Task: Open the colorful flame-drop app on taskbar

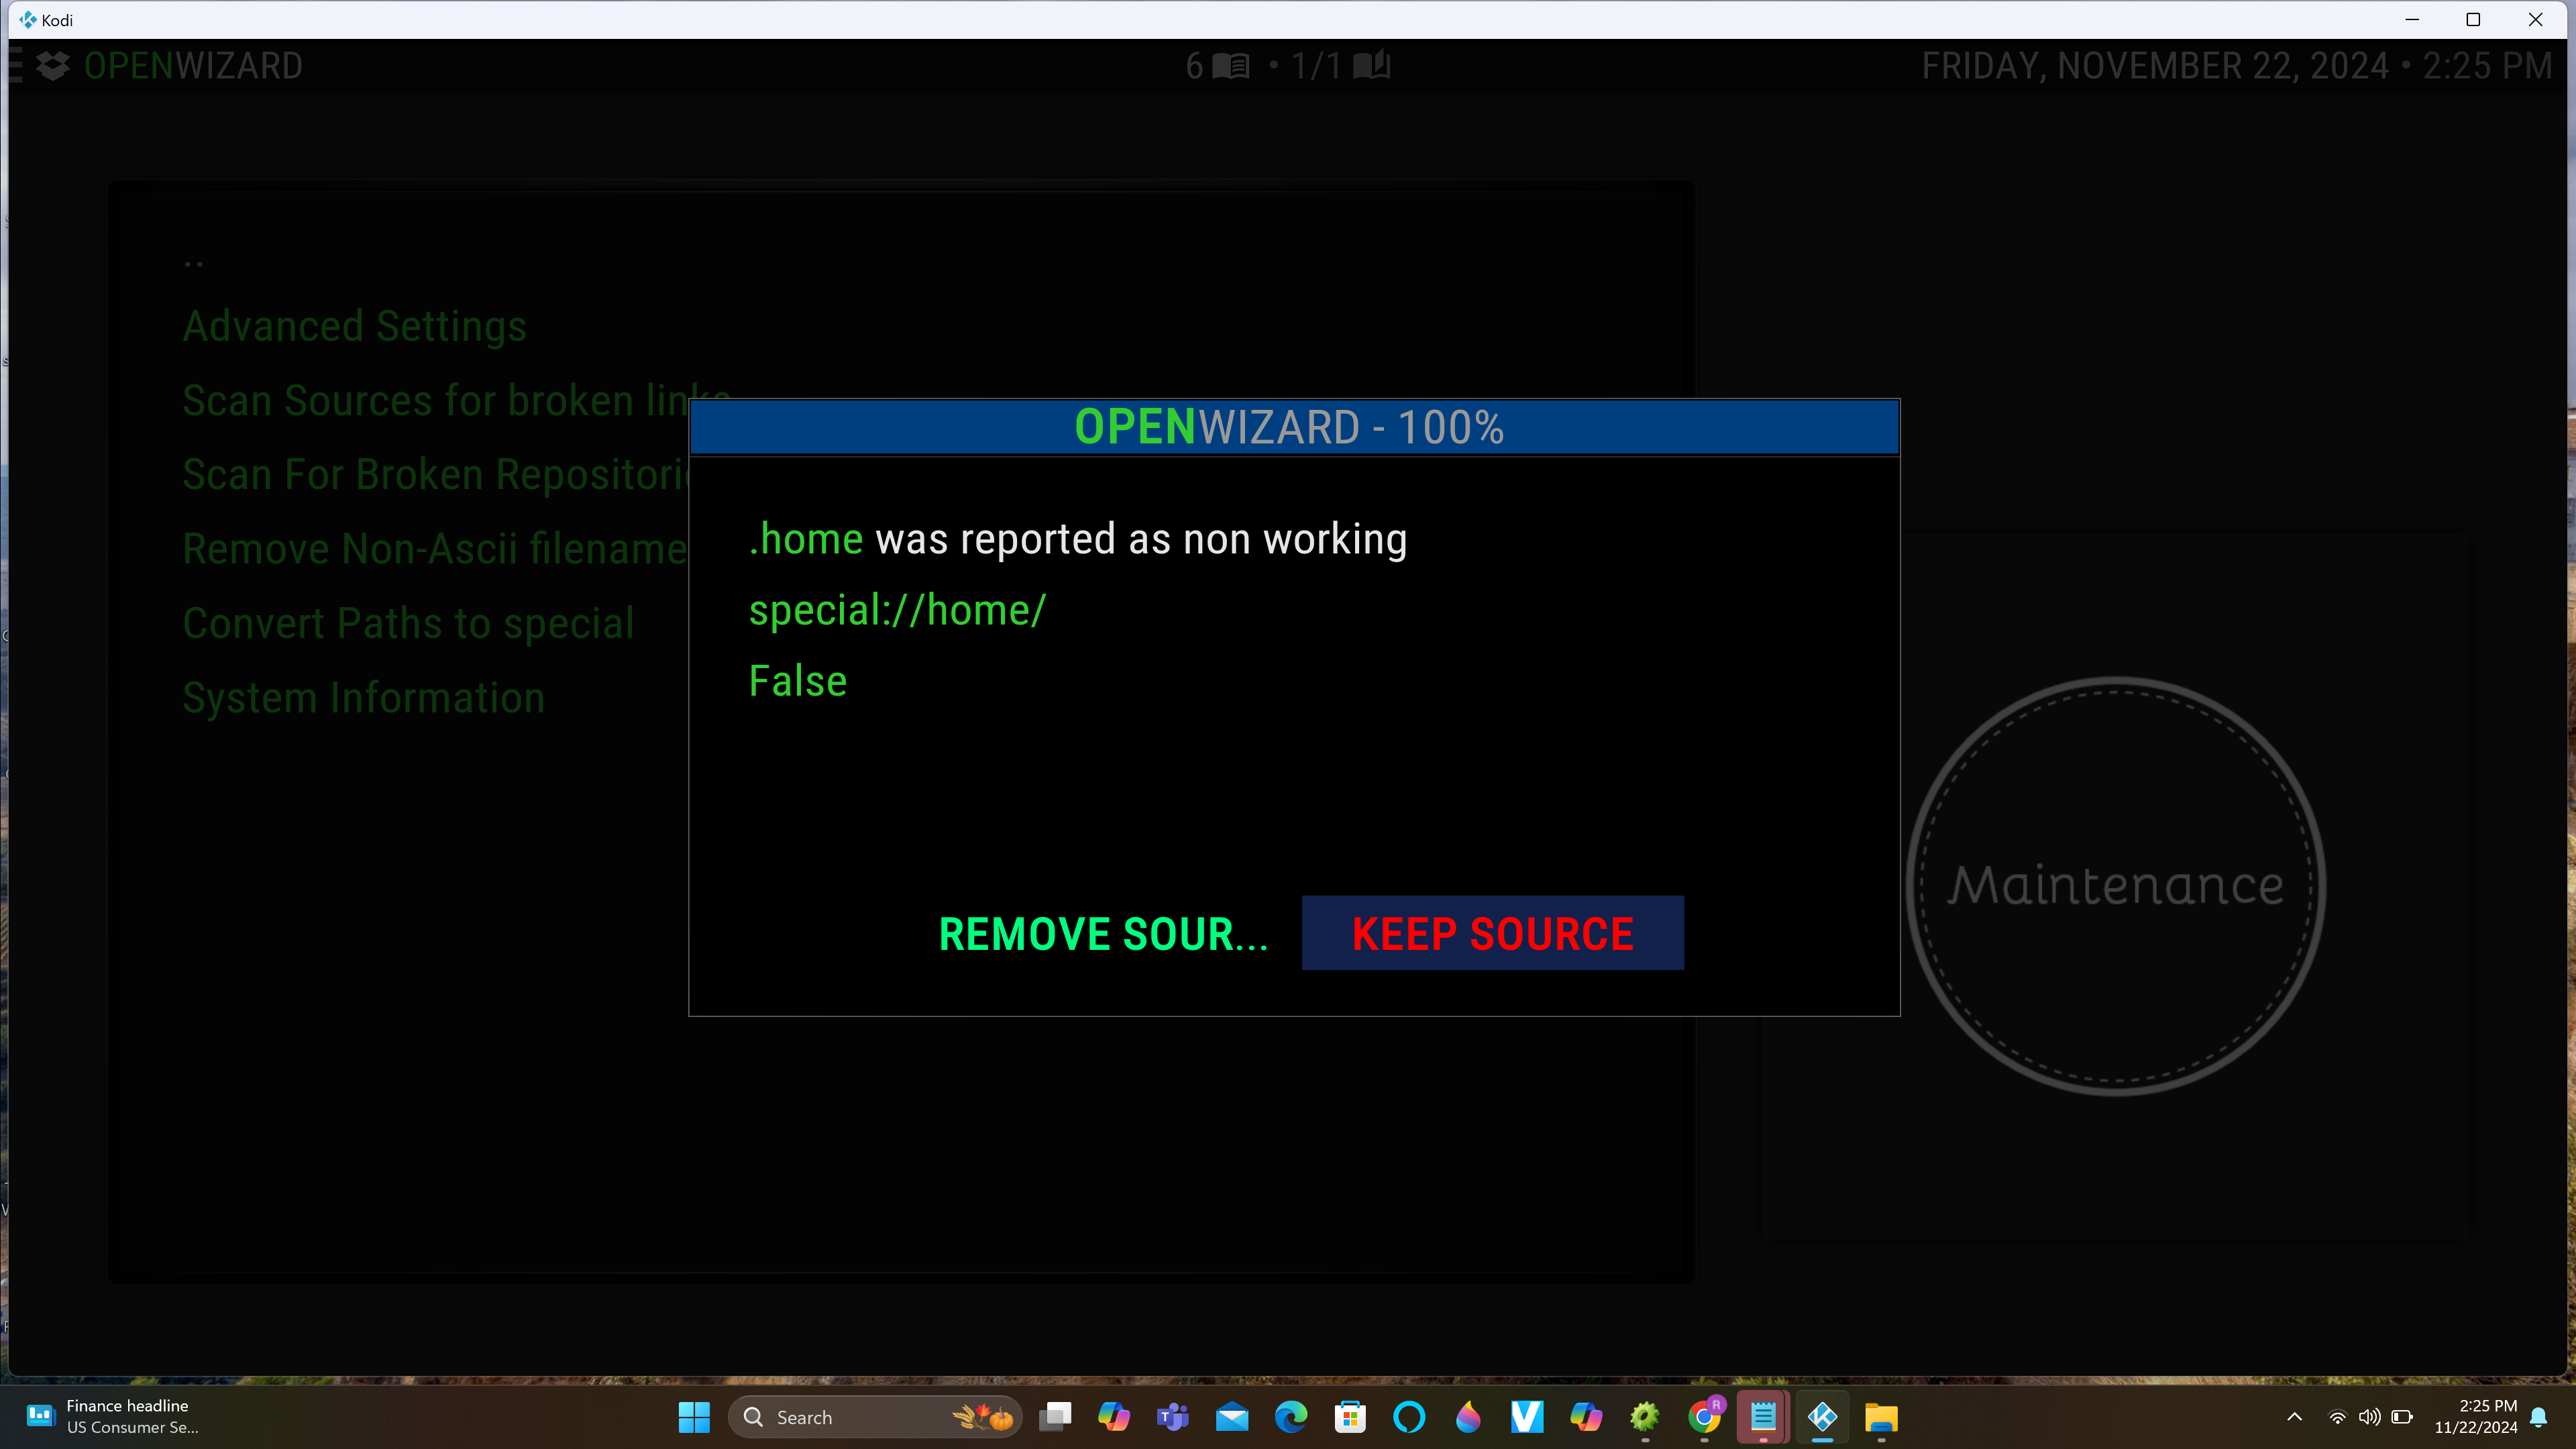Action: click(x=1468, y=1417)
